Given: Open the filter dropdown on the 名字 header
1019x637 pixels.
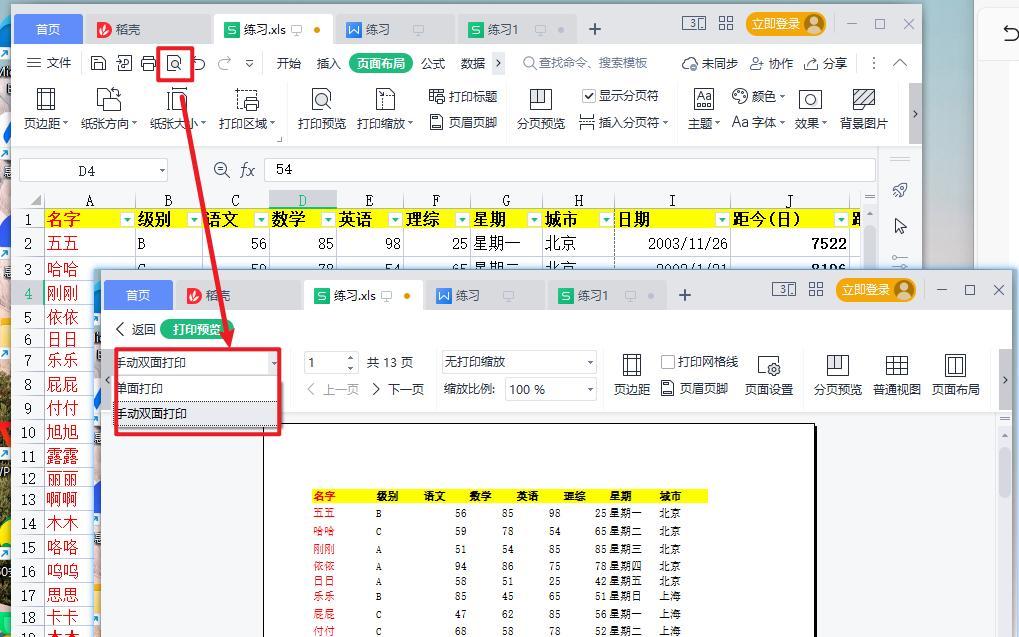Looking at the screenshot, I should click(x=127, y=220).
